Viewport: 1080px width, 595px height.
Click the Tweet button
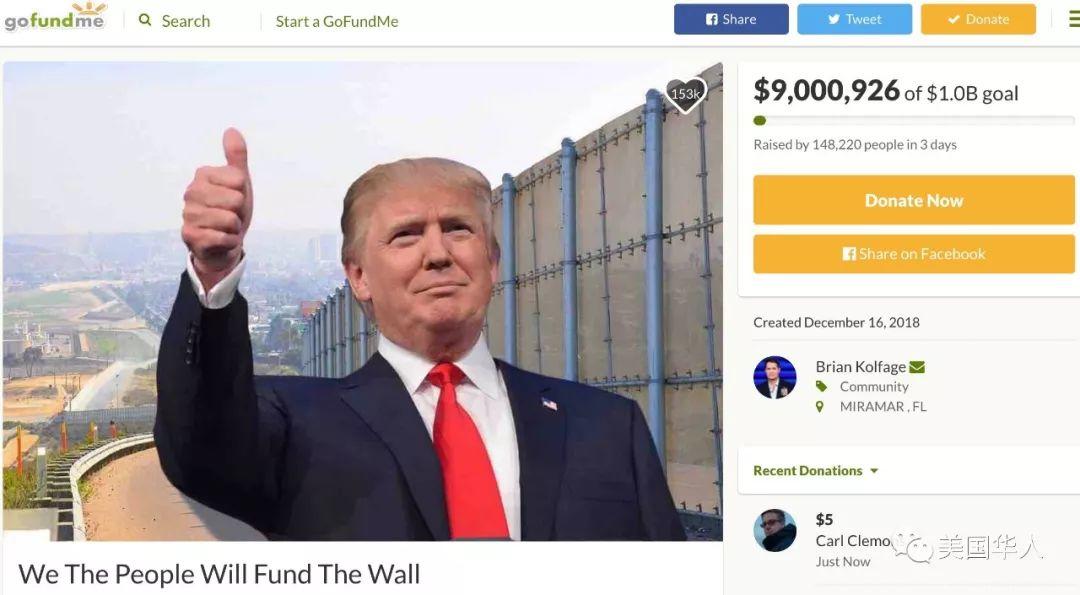pyautogui.click(x=855, y=19)
